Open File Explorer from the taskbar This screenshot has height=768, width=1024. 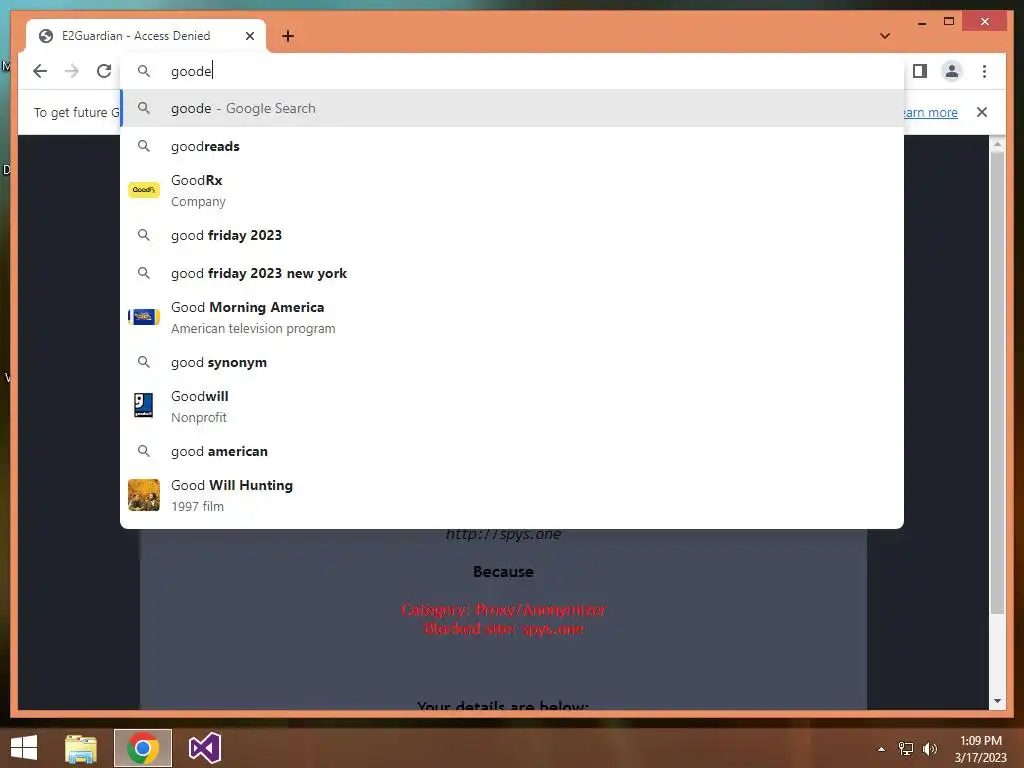[x=81, y=748]
